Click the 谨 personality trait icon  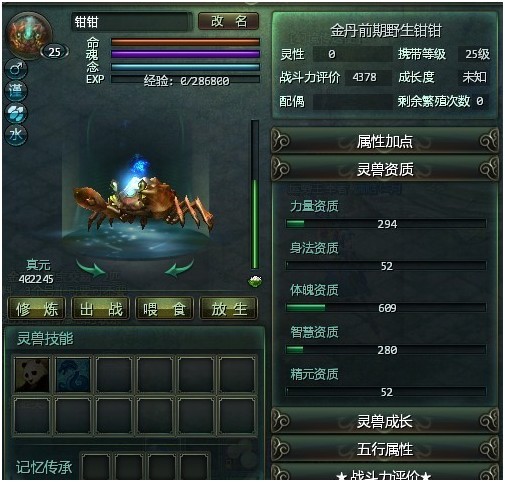click(x=16, y=91)
